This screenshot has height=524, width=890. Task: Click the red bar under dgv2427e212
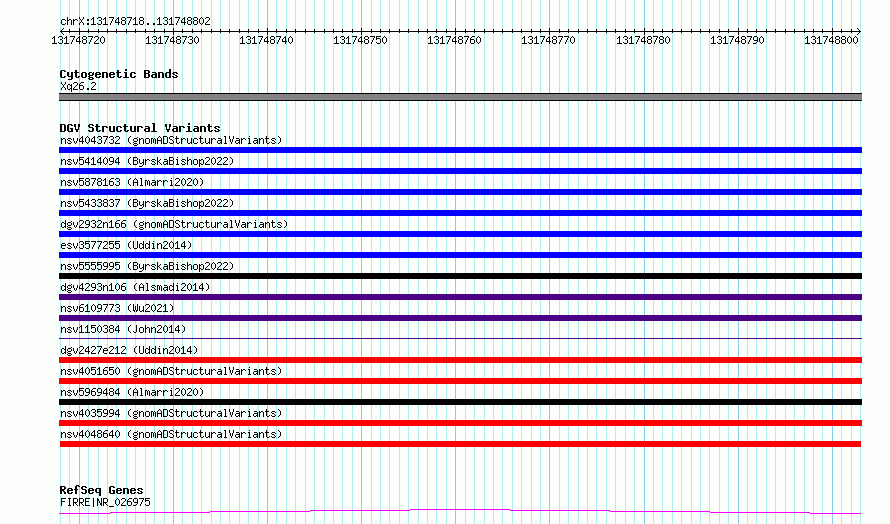tap(460, 360)
